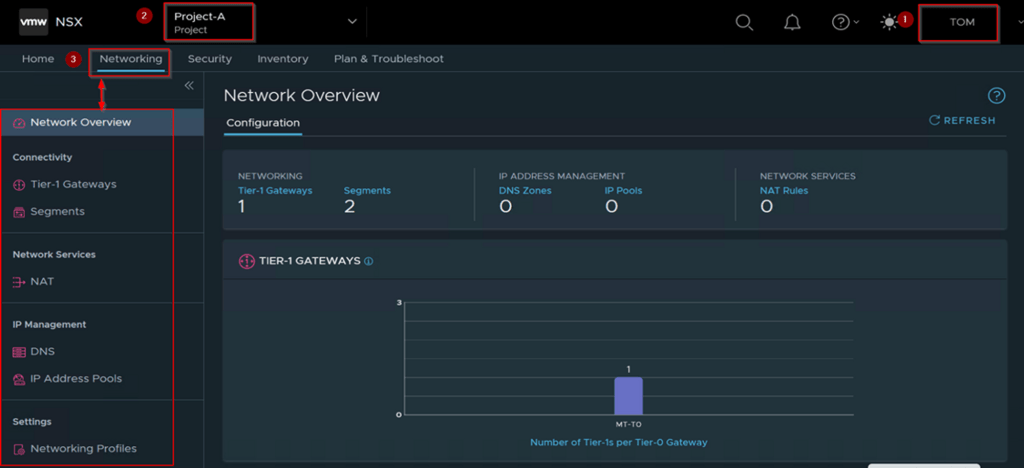This screenshot has height=468, width=1024.
Task: Click the Segments sidebar icon
Action: tap(20, 212)
